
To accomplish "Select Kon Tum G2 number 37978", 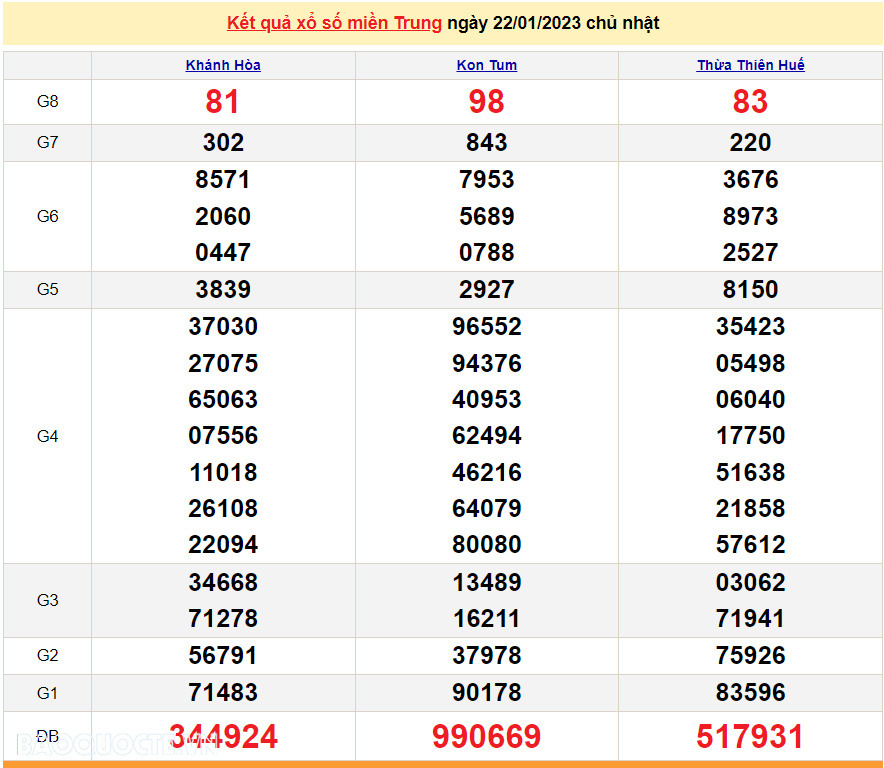I will click(487, 656).
